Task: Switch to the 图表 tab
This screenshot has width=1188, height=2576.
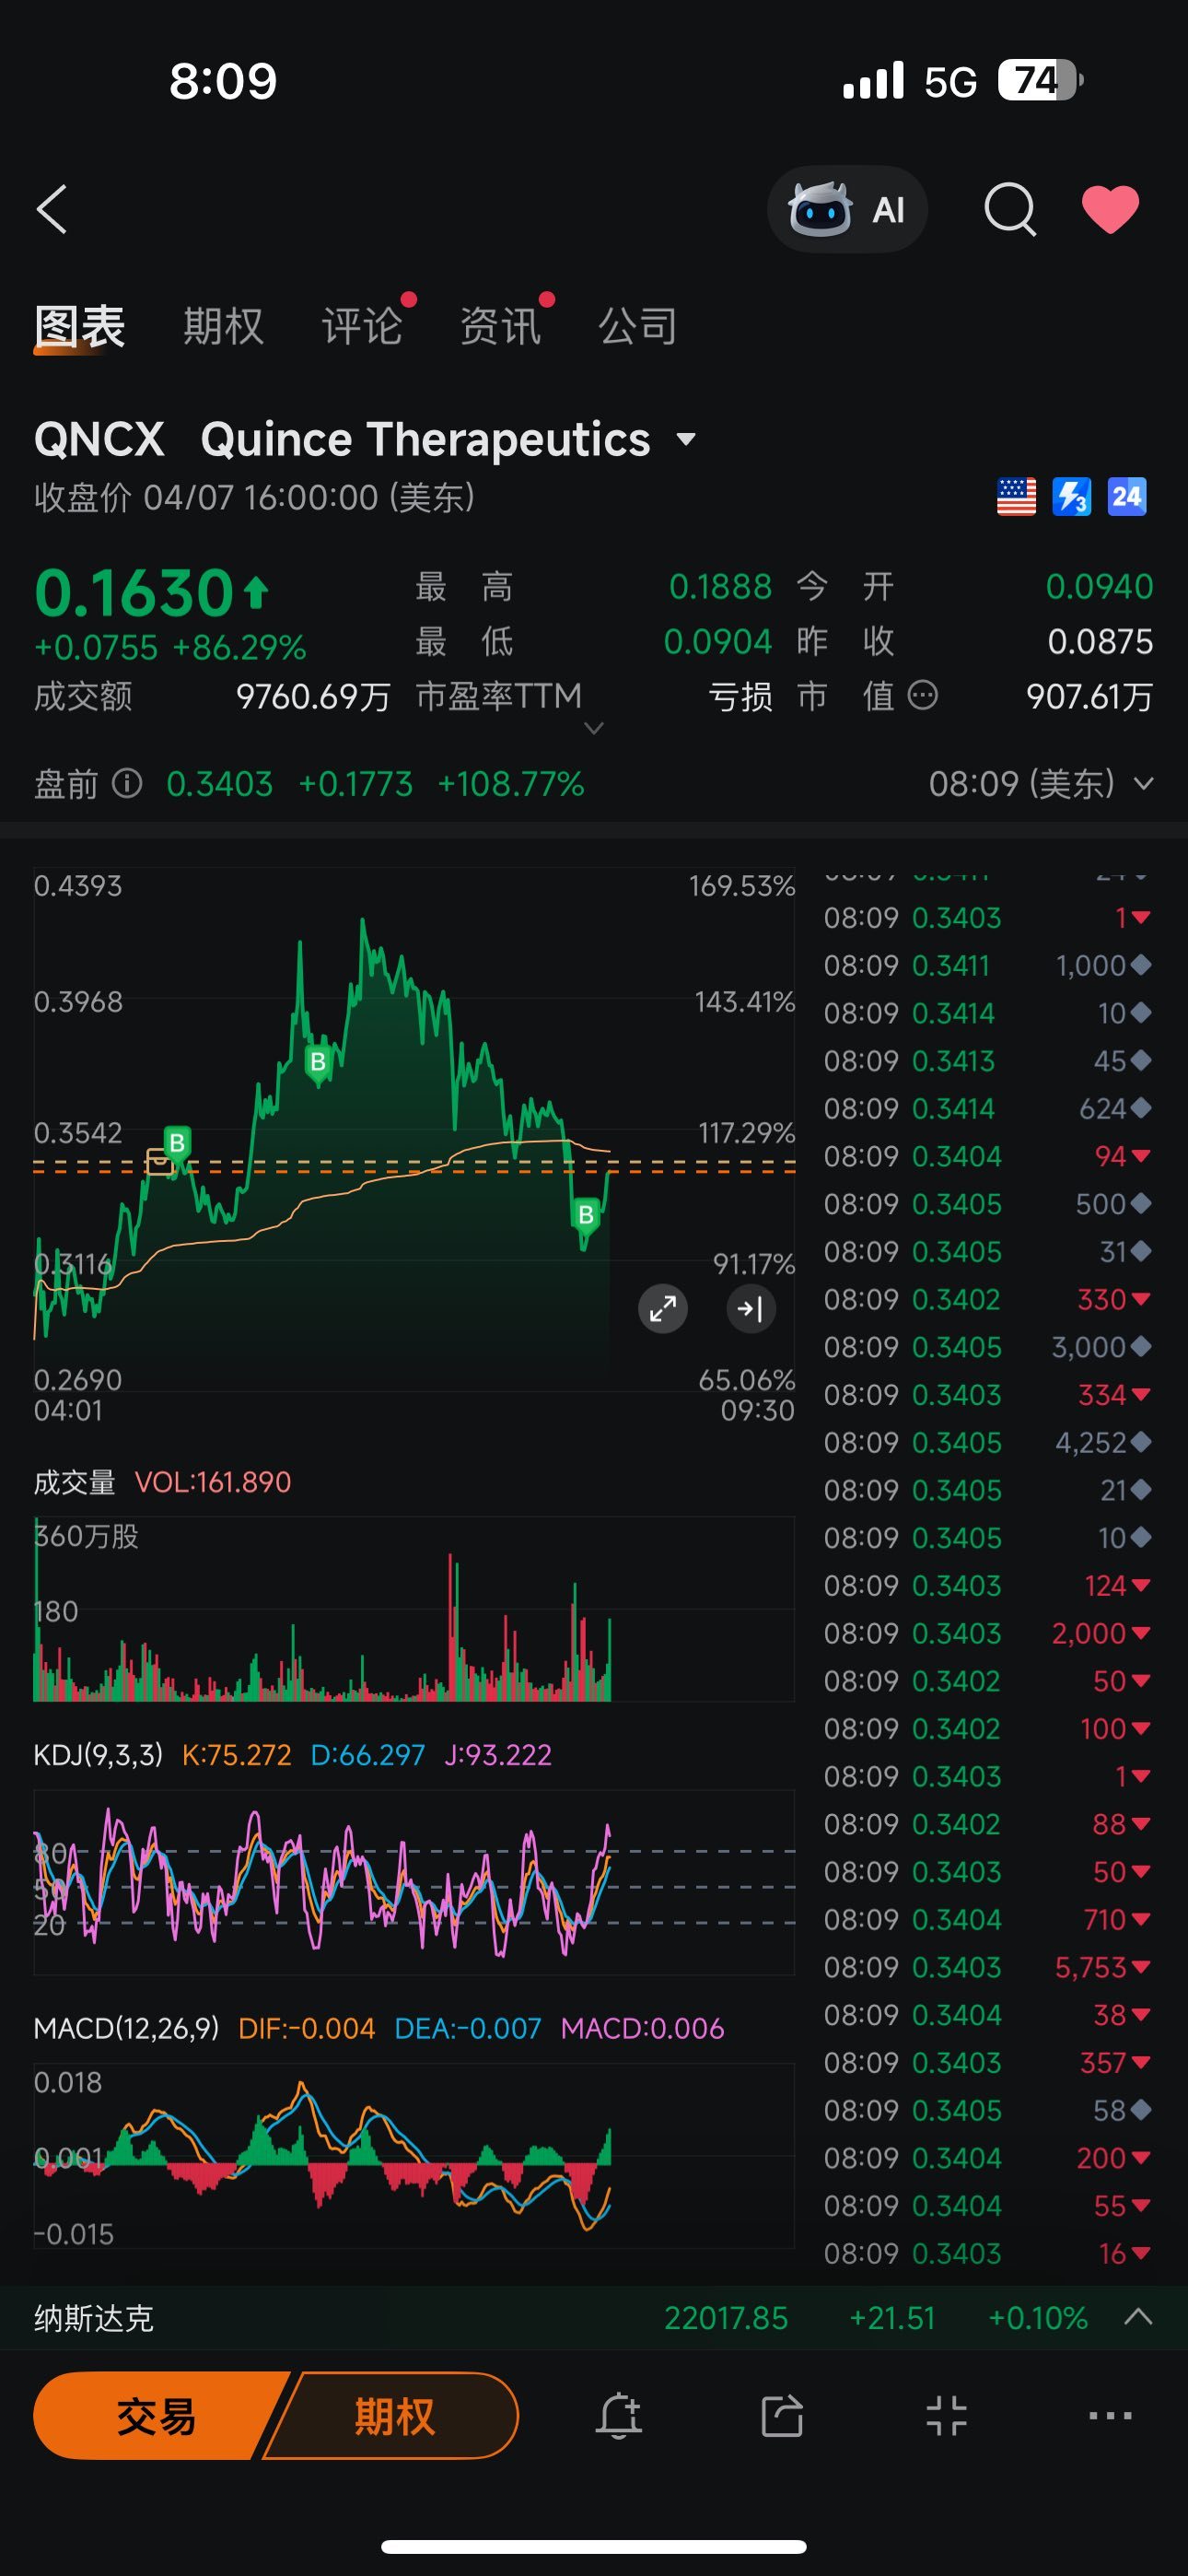Action: point(79,326)
